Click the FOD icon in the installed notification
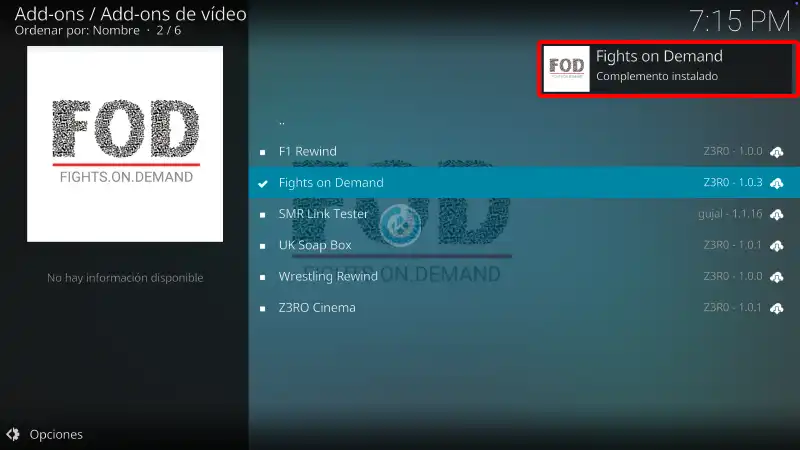 tap(566, 69)
